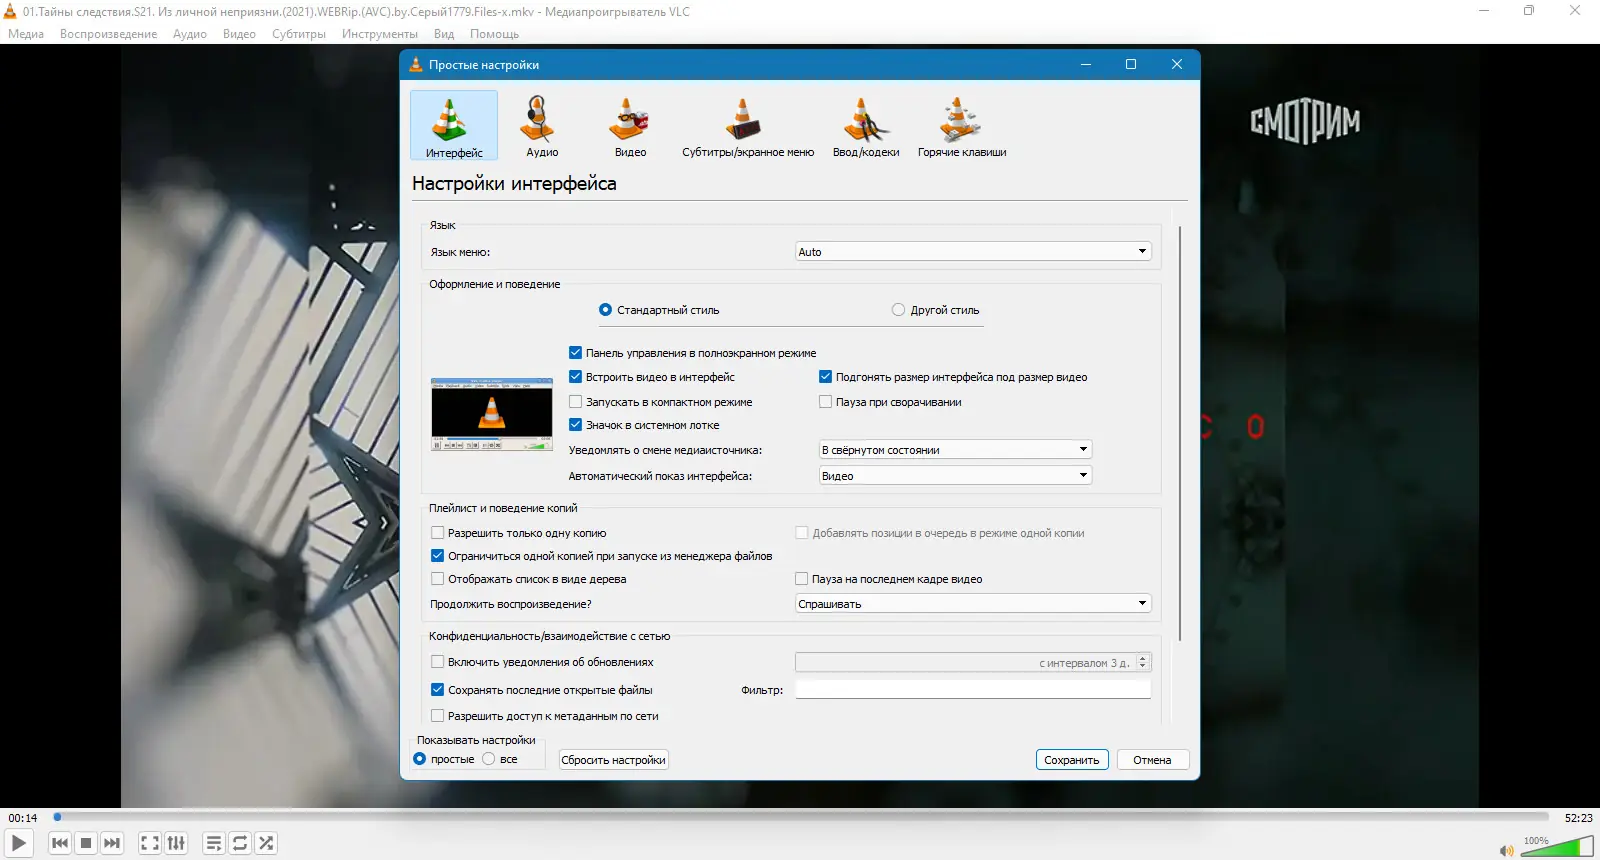Click the Отмена button
The height and width of the screenshot is (860, 1600).
(x=1152, y=760)
